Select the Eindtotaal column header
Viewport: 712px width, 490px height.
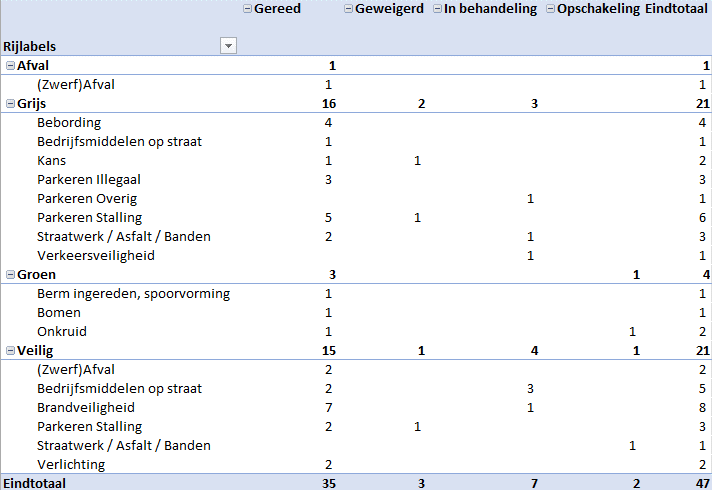click(676, 9)
